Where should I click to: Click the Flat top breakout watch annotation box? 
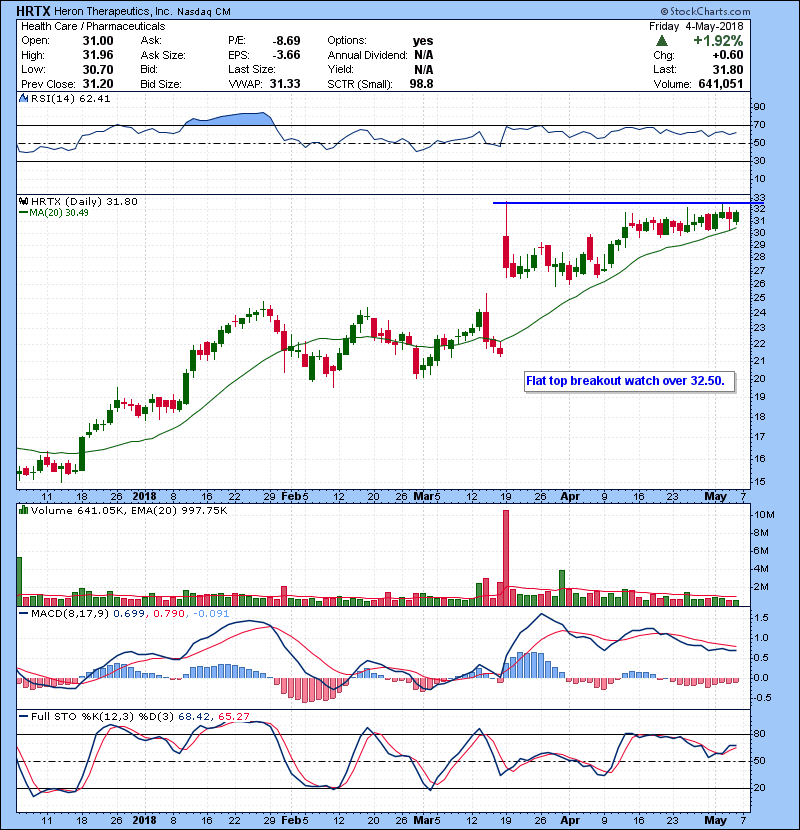click(630, 381)
